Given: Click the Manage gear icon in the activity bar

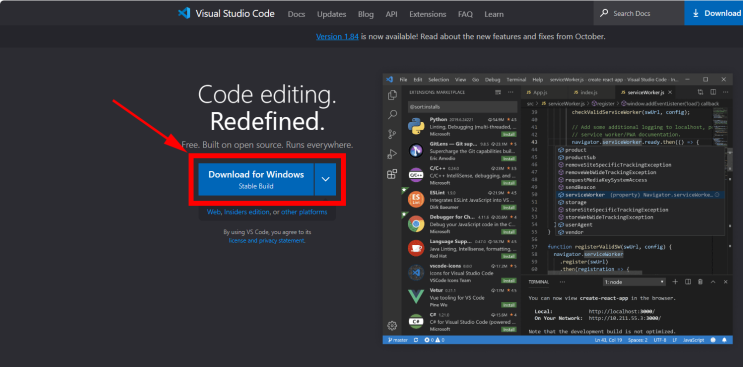Looking at the screenshot, I should [x=392, y=325].
